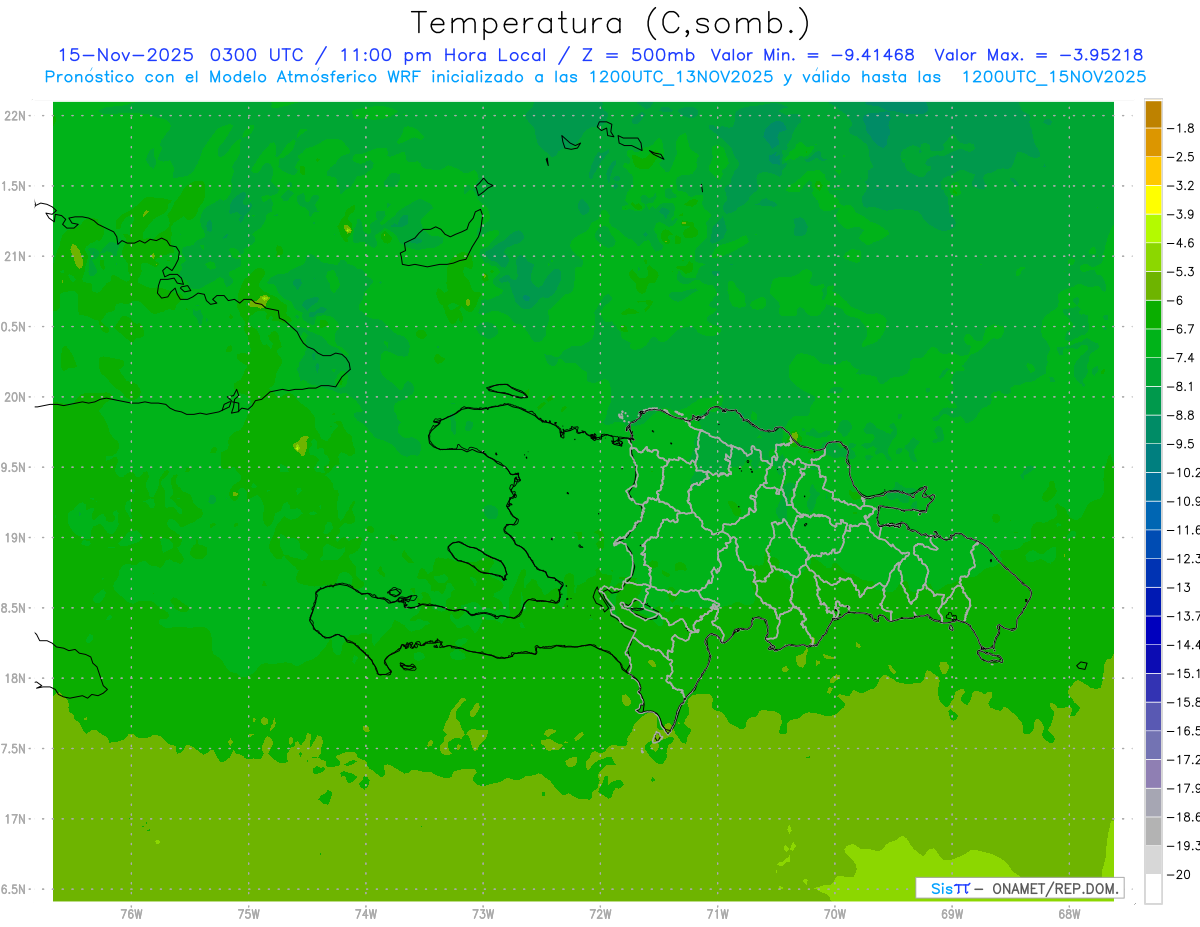Click the "Valor Min. = -9.41468" text
The width and height of the screenshot is (1200, 927).
click(813, 55)
